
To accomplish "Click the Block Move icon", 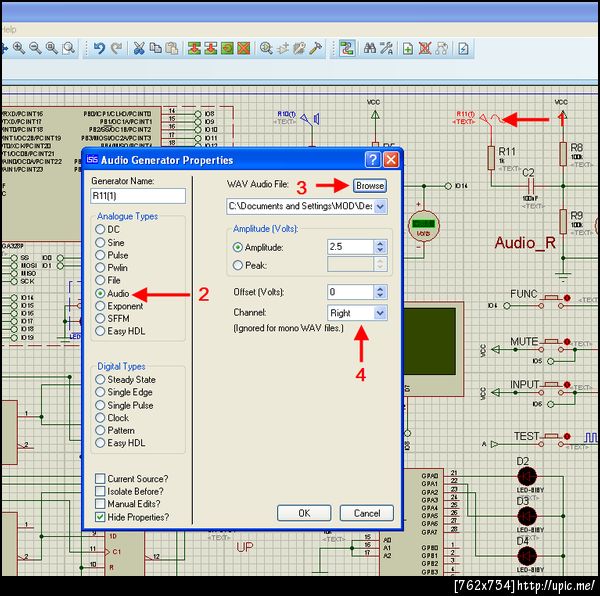I will coord(211,48).
